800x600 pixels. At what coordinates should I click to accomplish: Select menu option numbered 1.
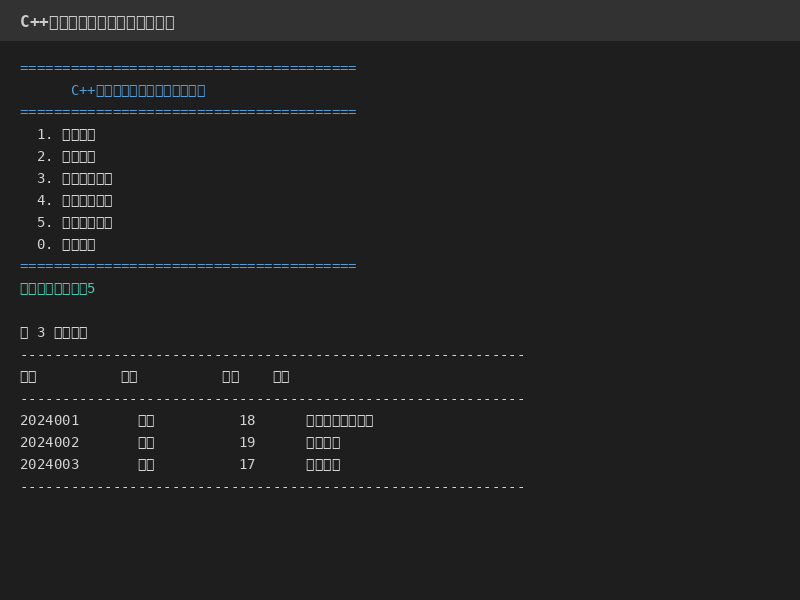[66, 135]
